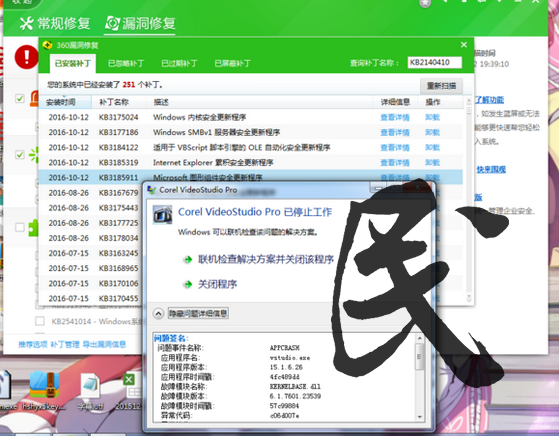Click the patch list vertical scrollbar

point(469,200)
